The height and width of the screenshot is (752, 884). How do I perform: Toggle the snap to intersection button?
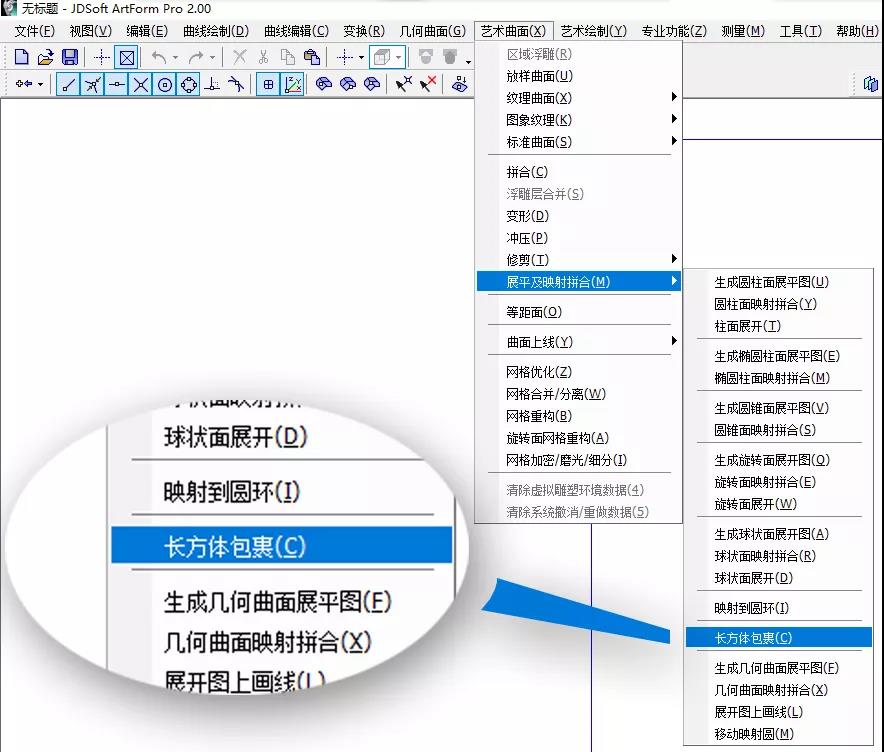point(141,85)
